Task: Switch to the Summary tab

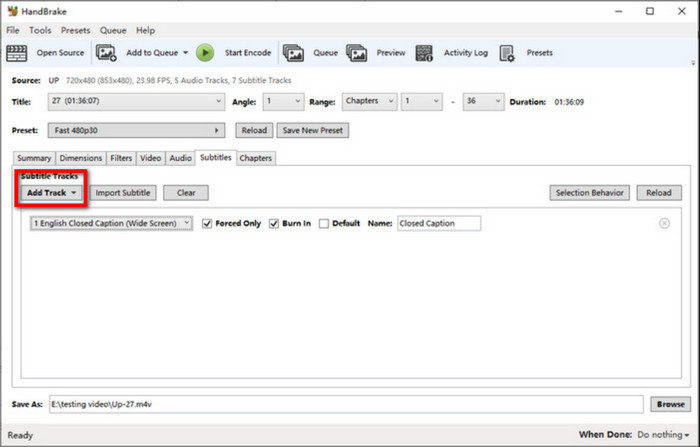Action: tap(34, 158)
